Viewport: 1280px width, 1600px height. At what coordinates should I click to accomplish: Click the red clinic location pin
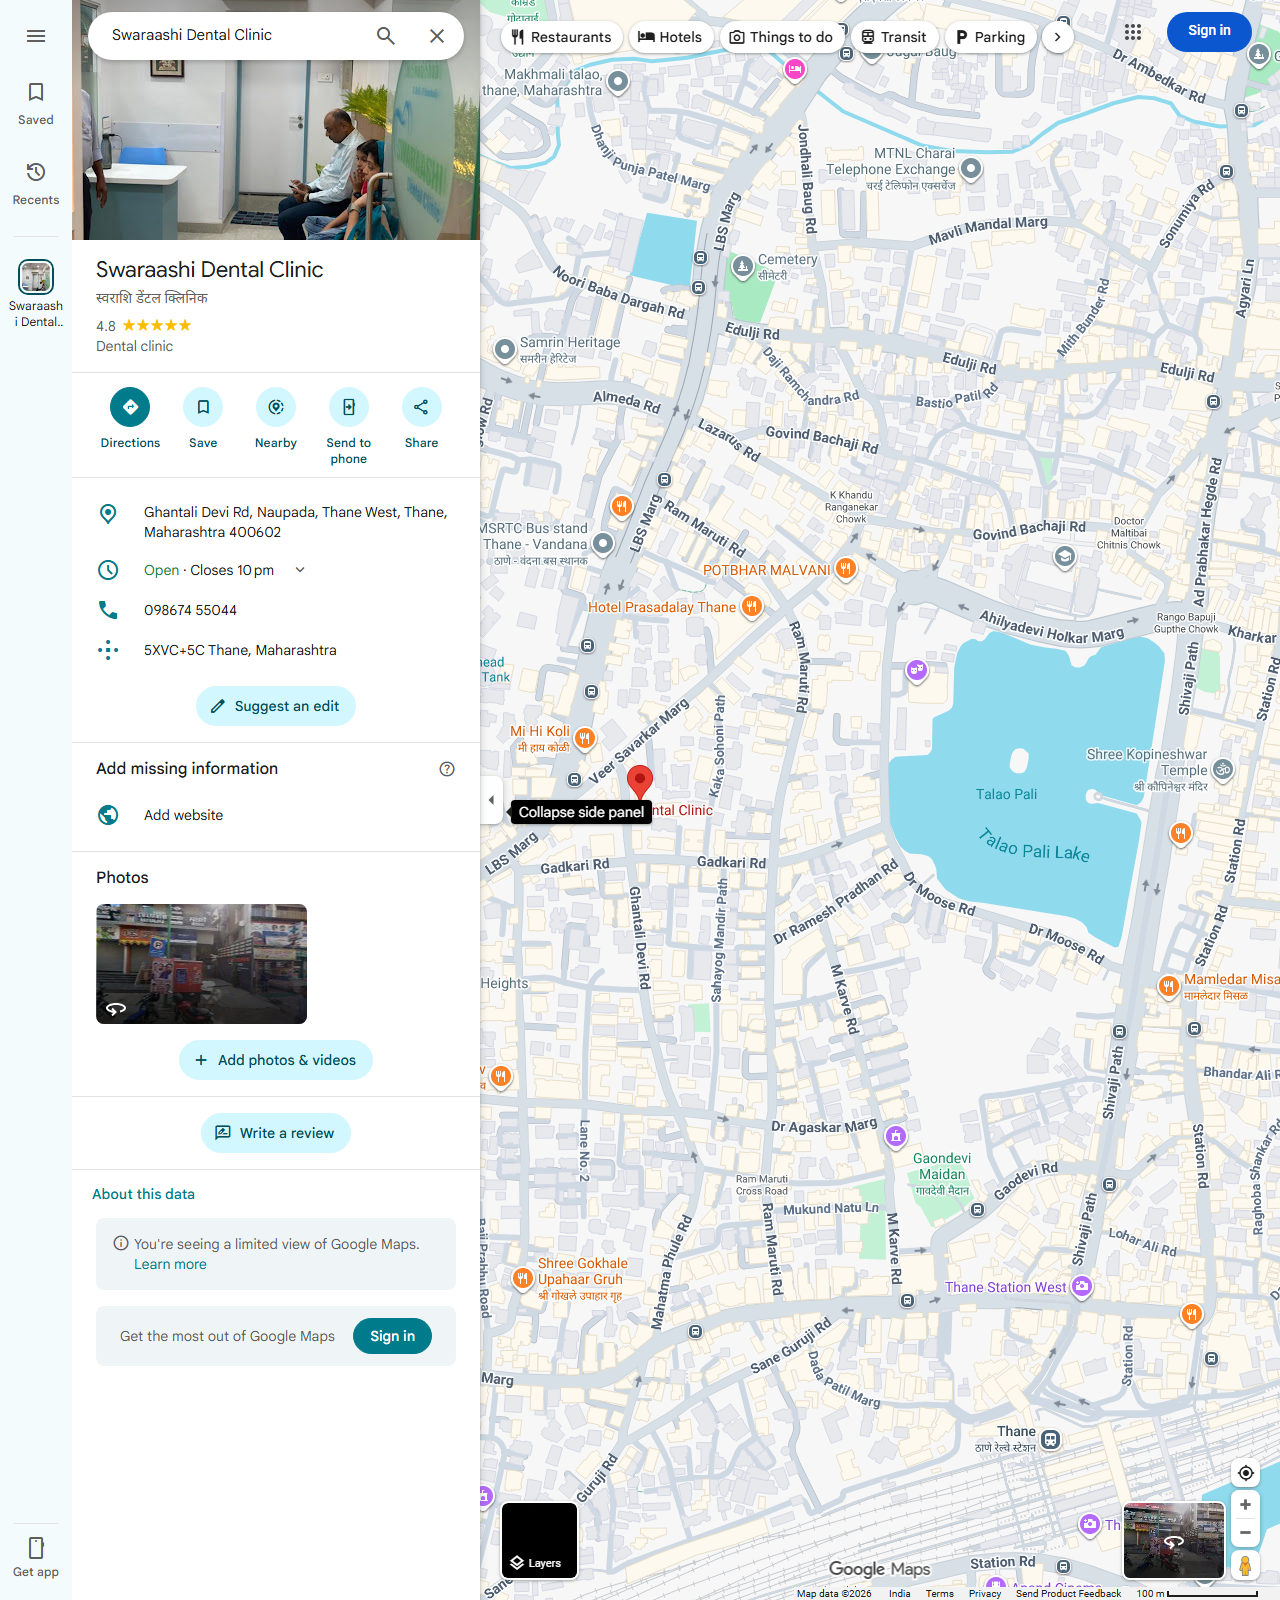640,782
